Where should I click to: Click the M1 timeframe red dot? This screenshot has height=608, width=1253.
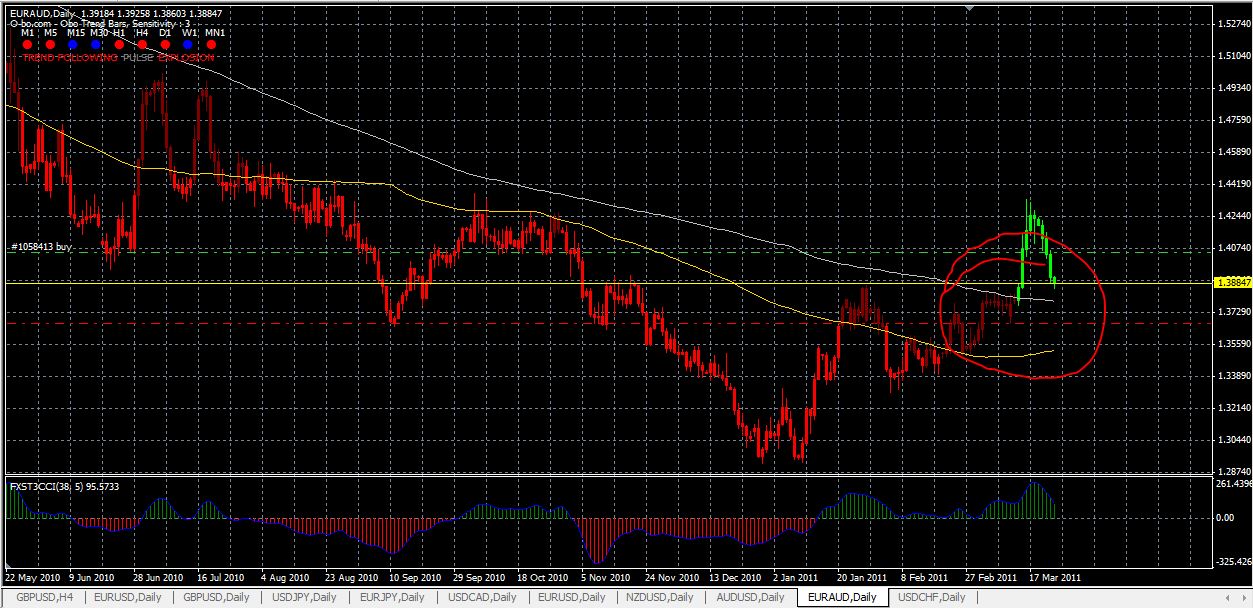(x=27, y=44)
